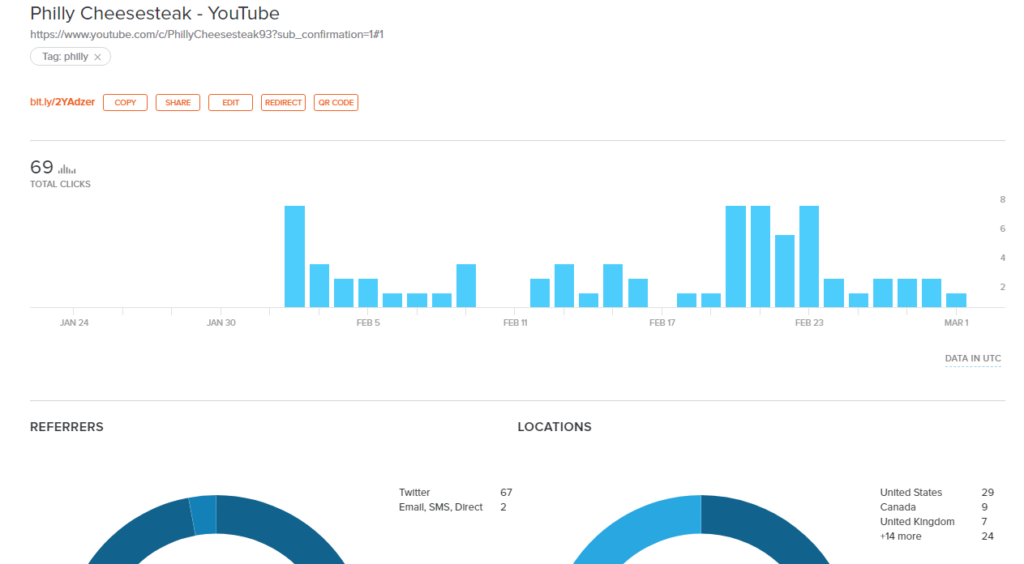The height and width of the screenshot is (564, 1024).
Task: Click the dark blue segment of locations donut
Action: pos(764,526)
